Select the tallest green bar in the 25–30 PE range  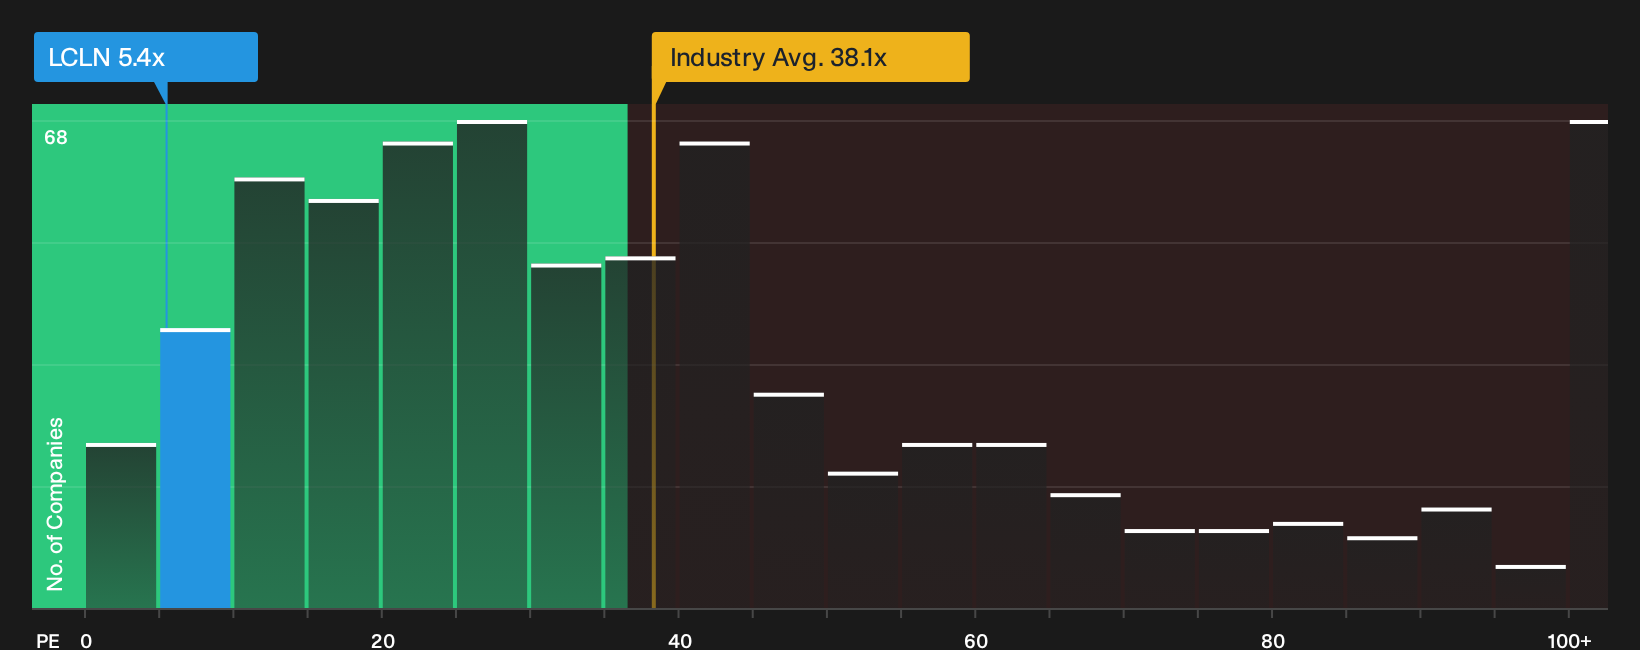492,364
